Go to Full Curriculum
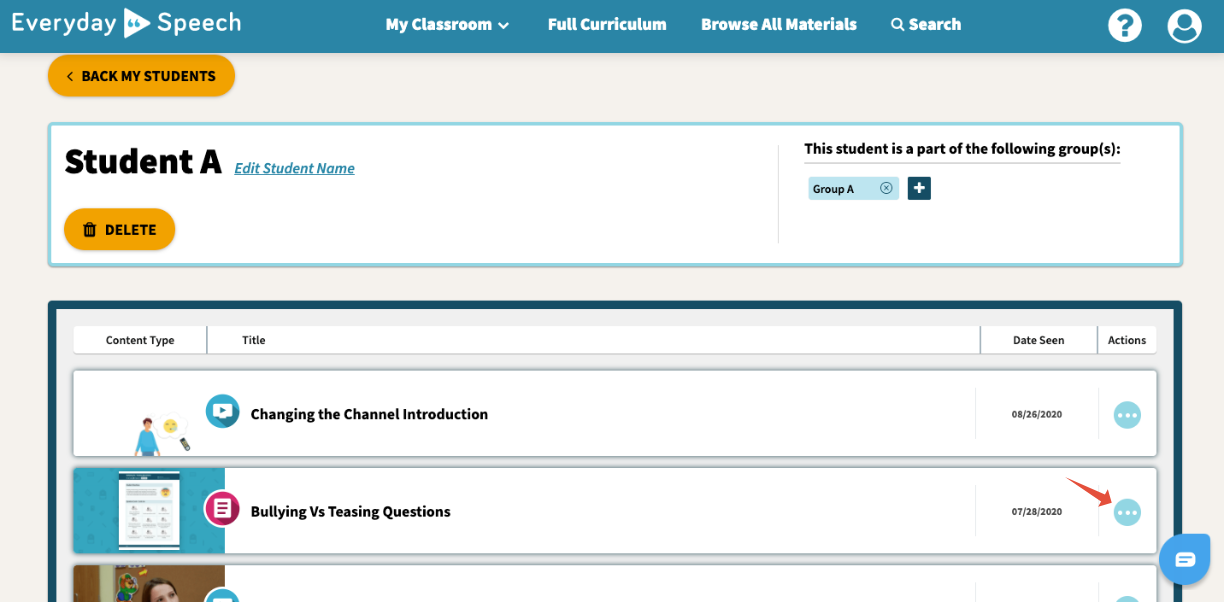 pyautogui.click(x=607, y=25)
